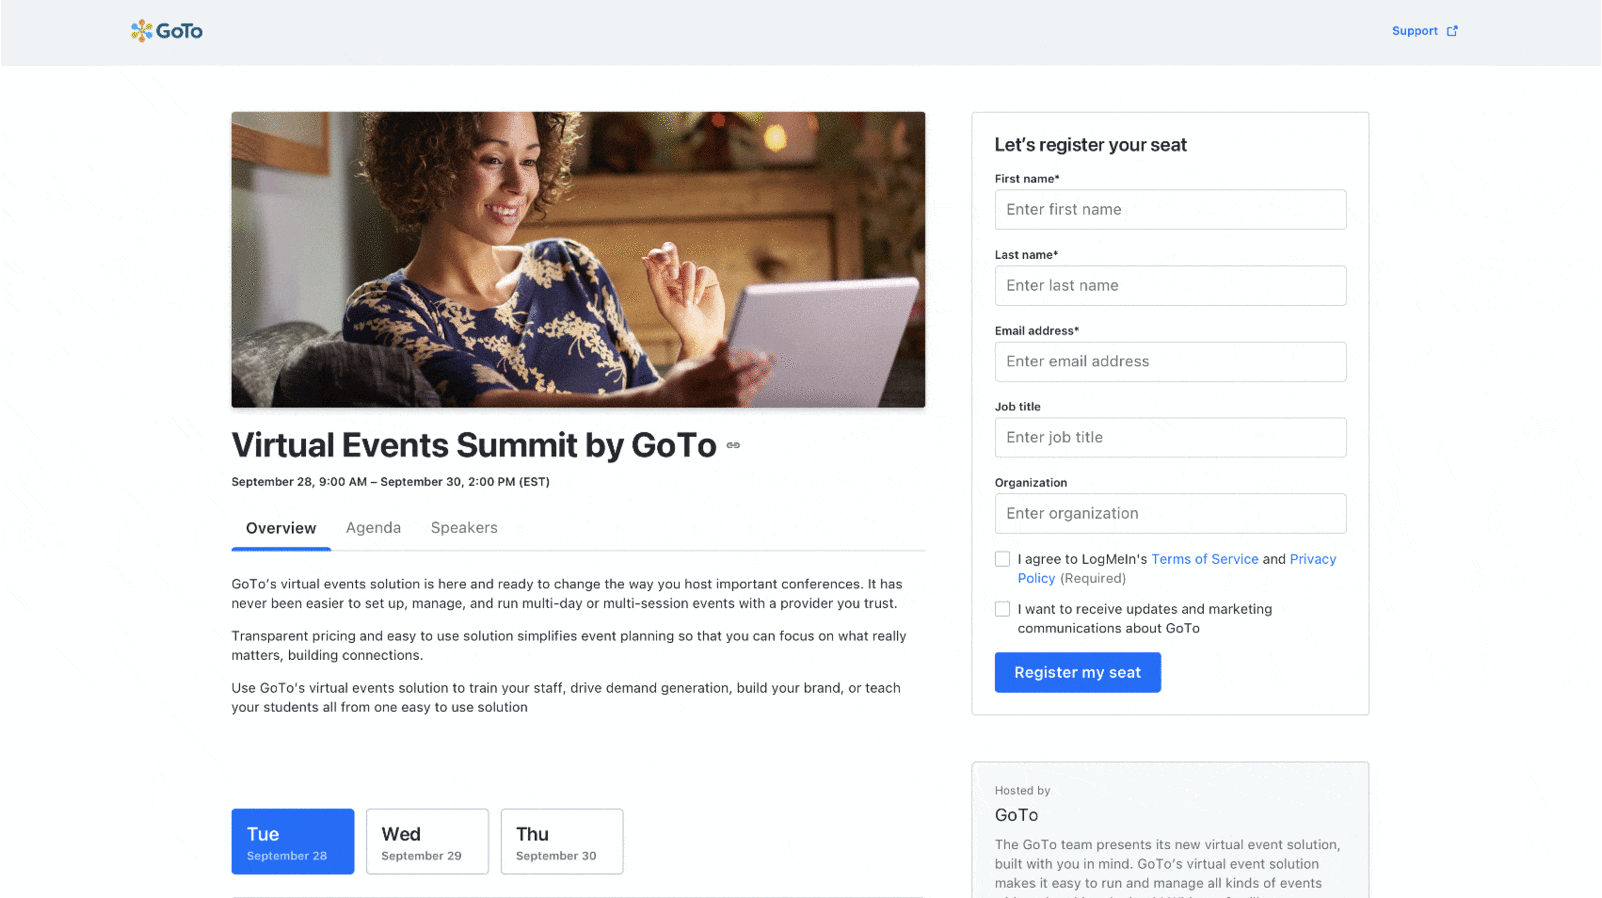Viewport: 1602px width, 898px height.
Task: Focus the Job title field
Action: pyautogui.click(x=1170, y=438)
